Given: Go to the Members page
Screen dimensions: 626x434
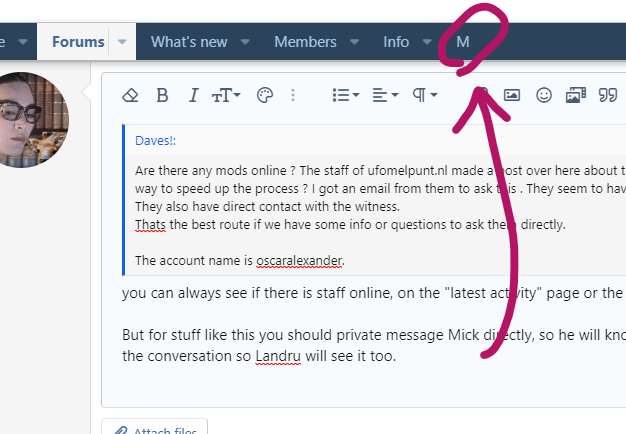Looking at the screenshot, I should (305, 42).
